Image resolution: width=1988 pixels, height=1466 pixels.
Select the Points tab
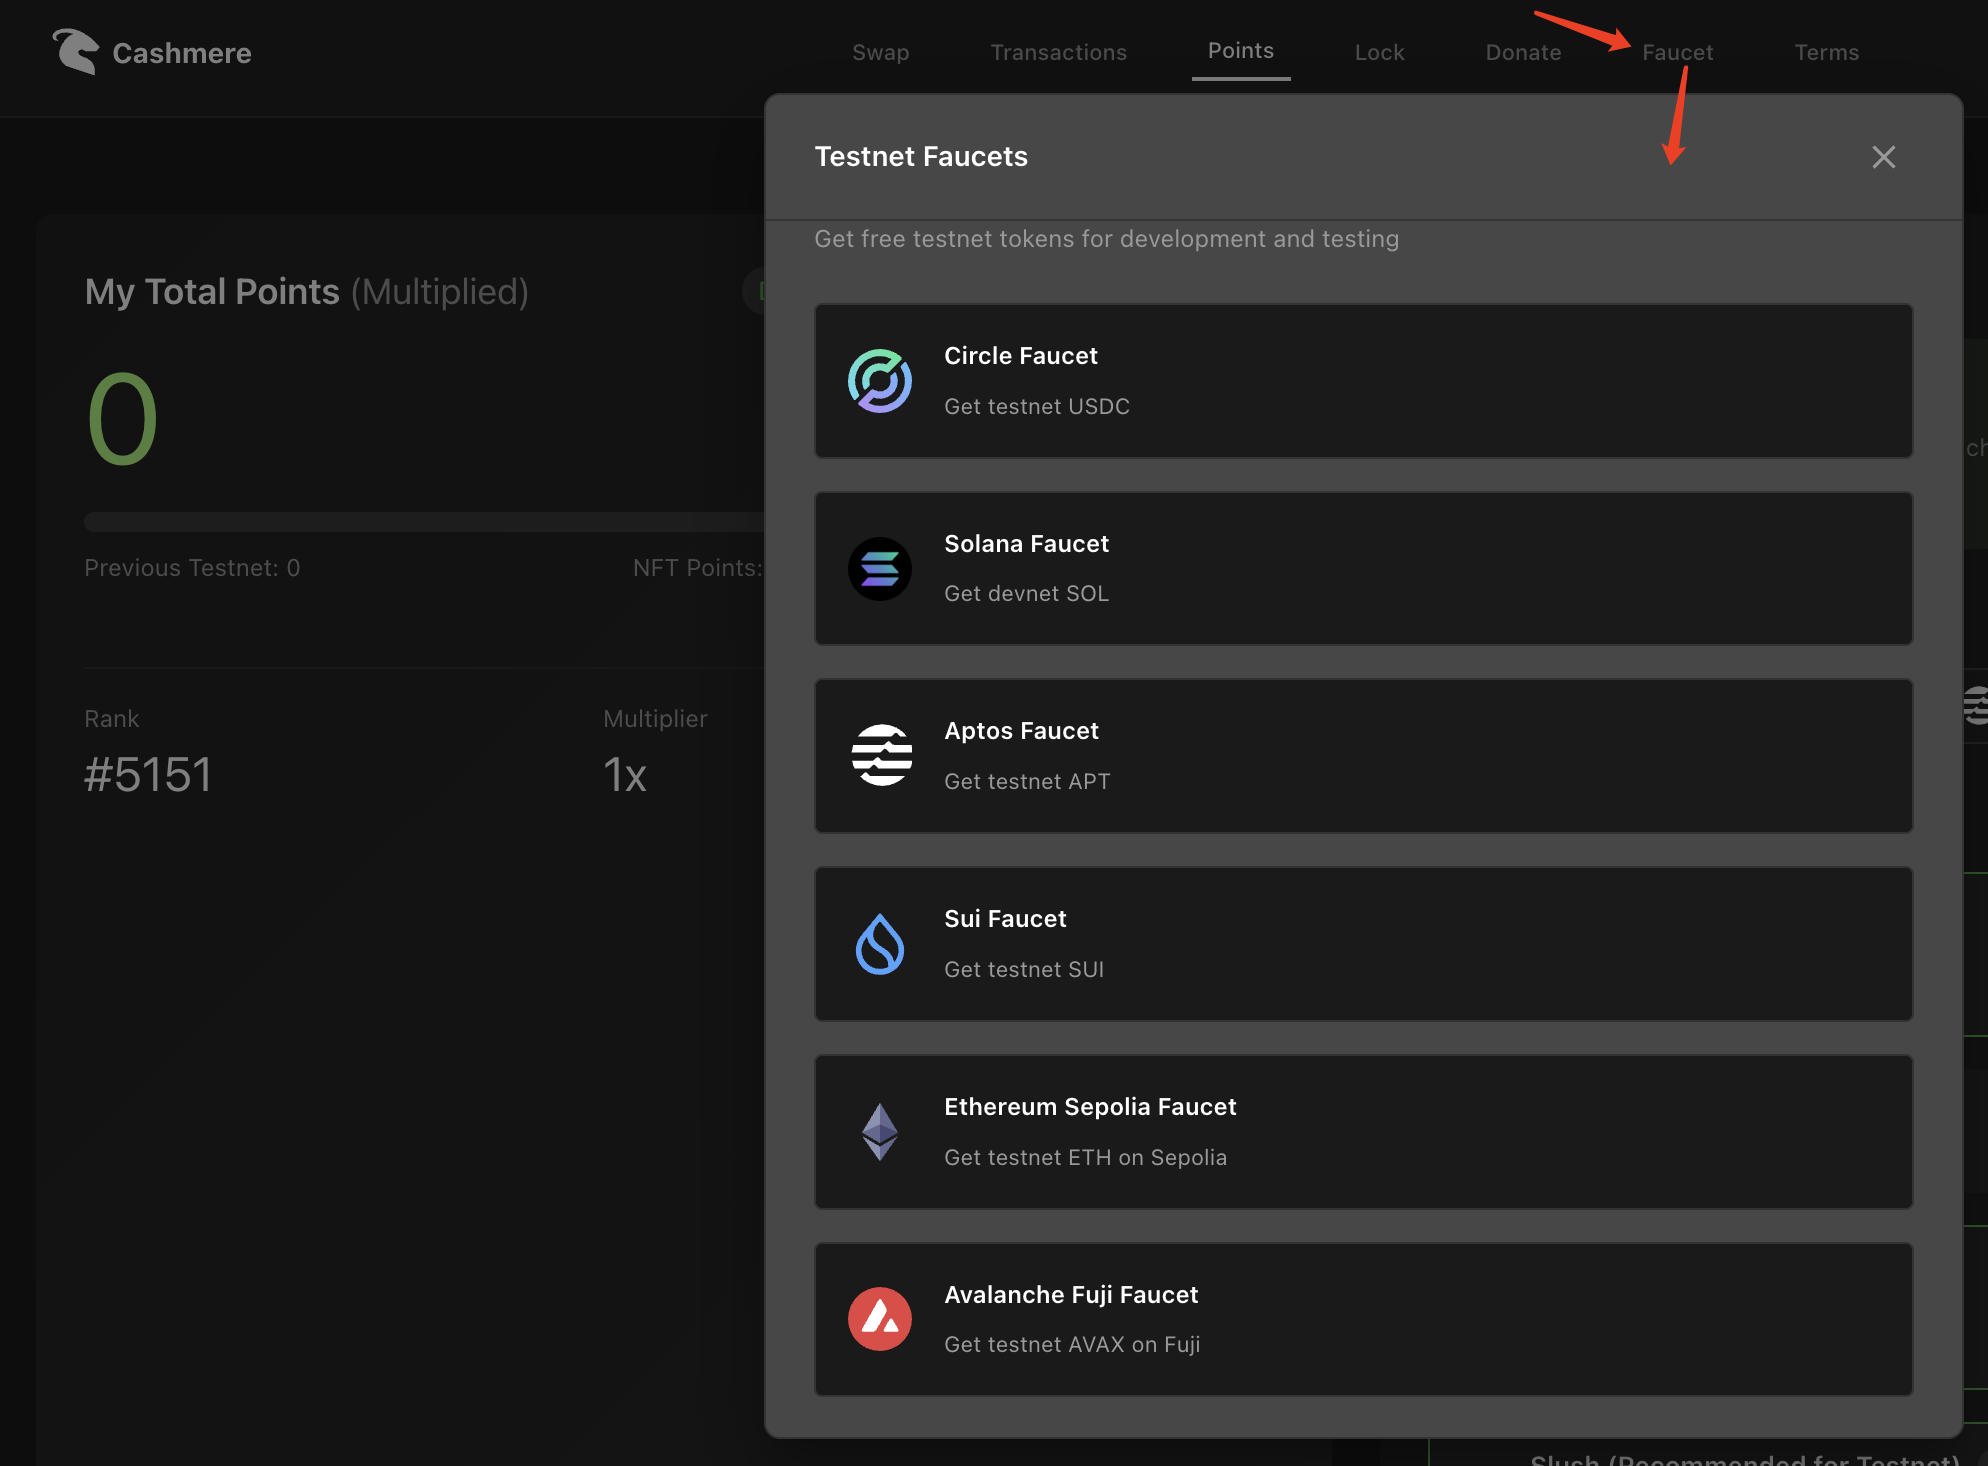click(x=1241, y=51)
